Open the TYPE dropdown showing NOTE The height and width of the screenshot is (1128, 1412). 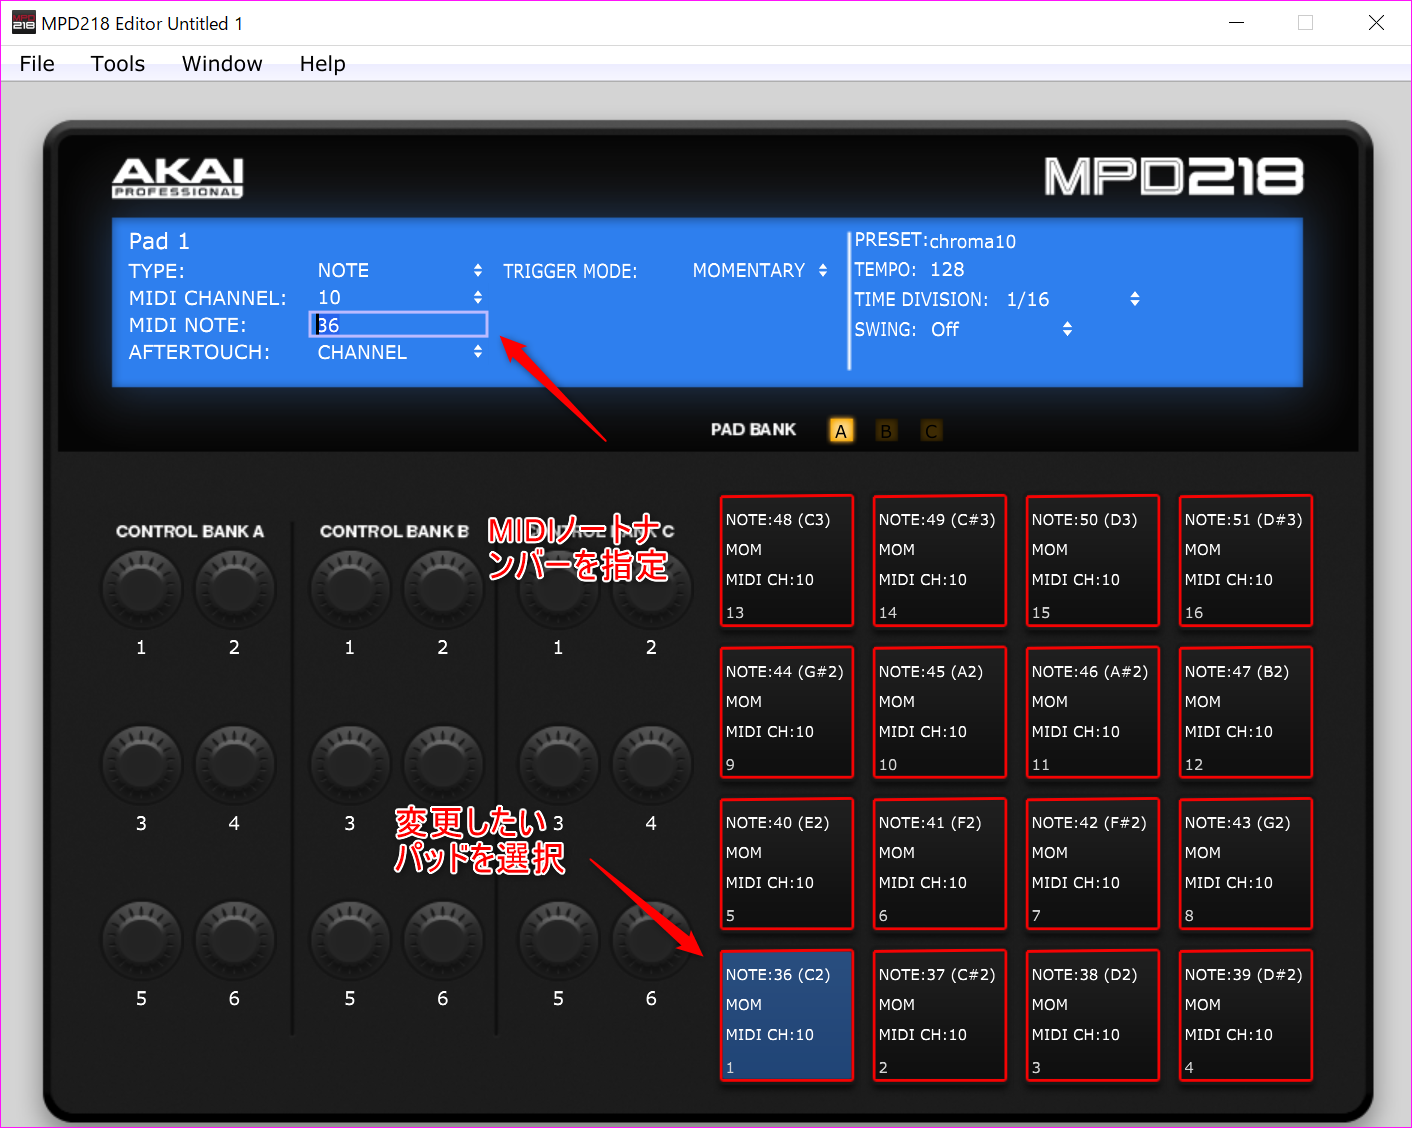click(400, 271)
